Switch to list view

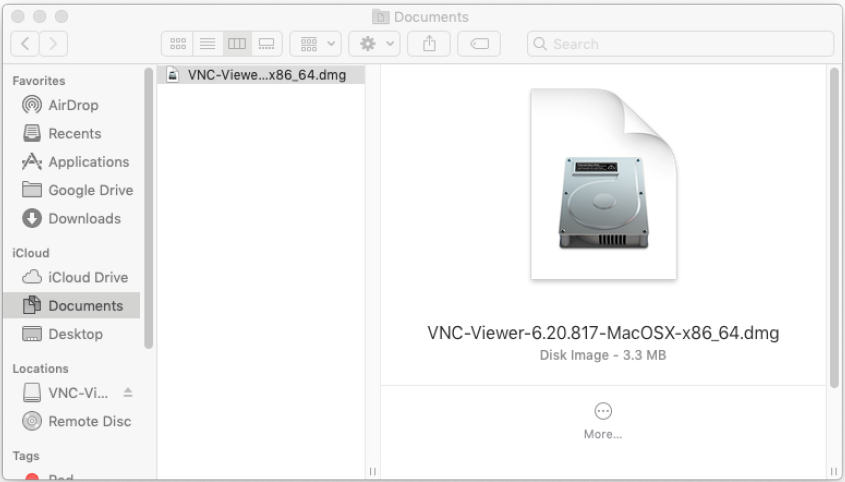click(207, 44)
